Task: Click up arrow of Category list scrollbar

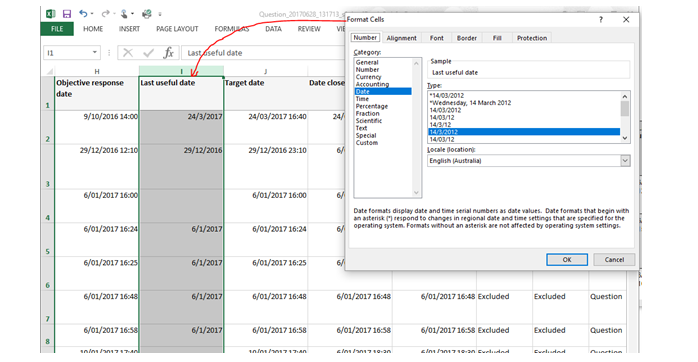Action: pos(416,63)
